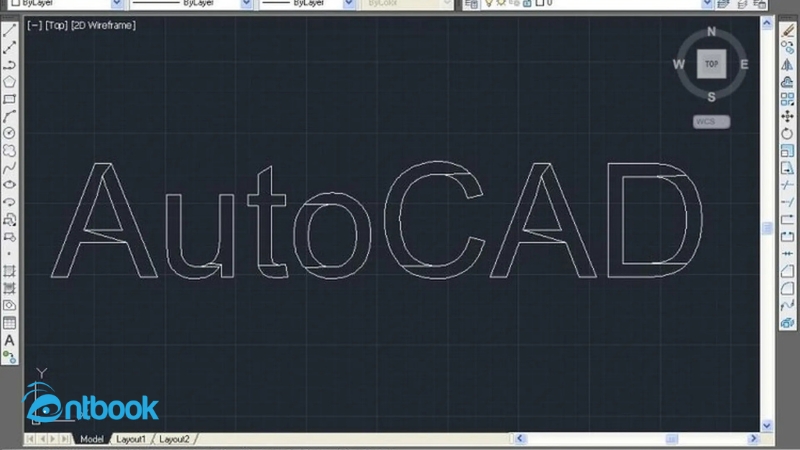Click the TOP face of the ViewCube
The image size is (800, 450).
(x=711, y=64)
